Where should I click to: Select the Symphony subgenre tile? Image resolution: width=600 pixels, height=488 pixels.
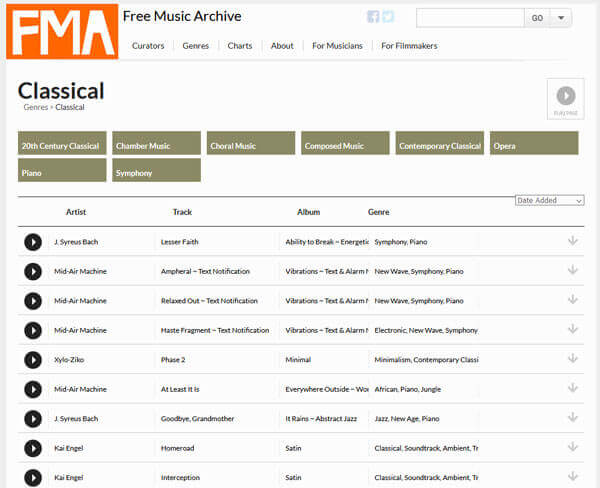[157, 170]
